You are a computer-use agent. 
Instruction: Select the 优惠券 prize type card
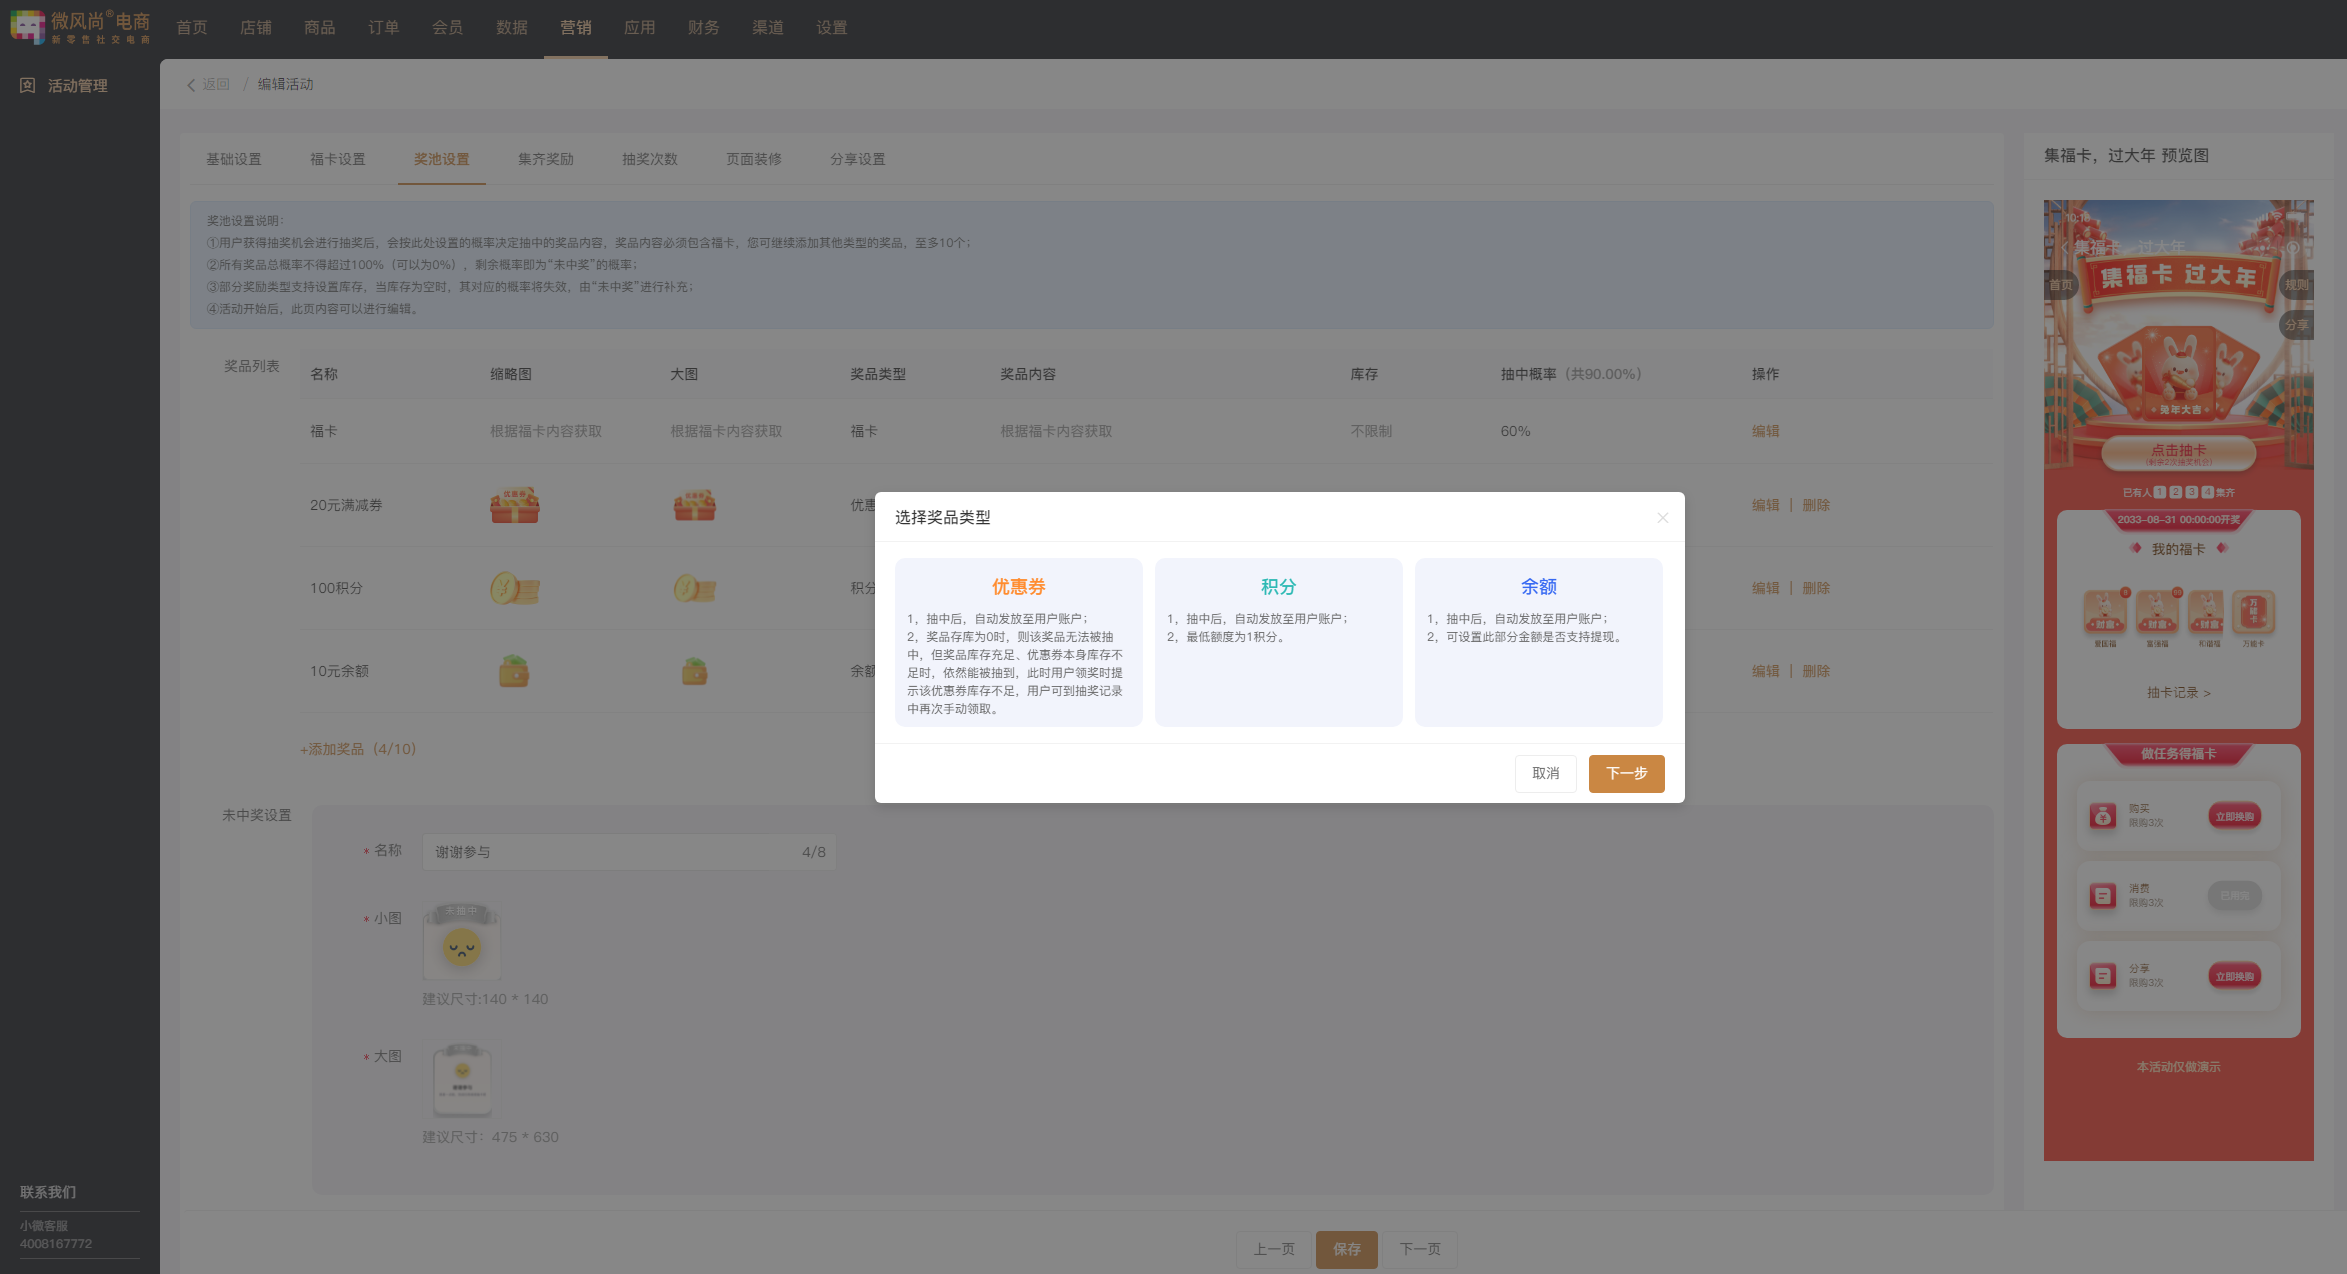coord(1018,641)
